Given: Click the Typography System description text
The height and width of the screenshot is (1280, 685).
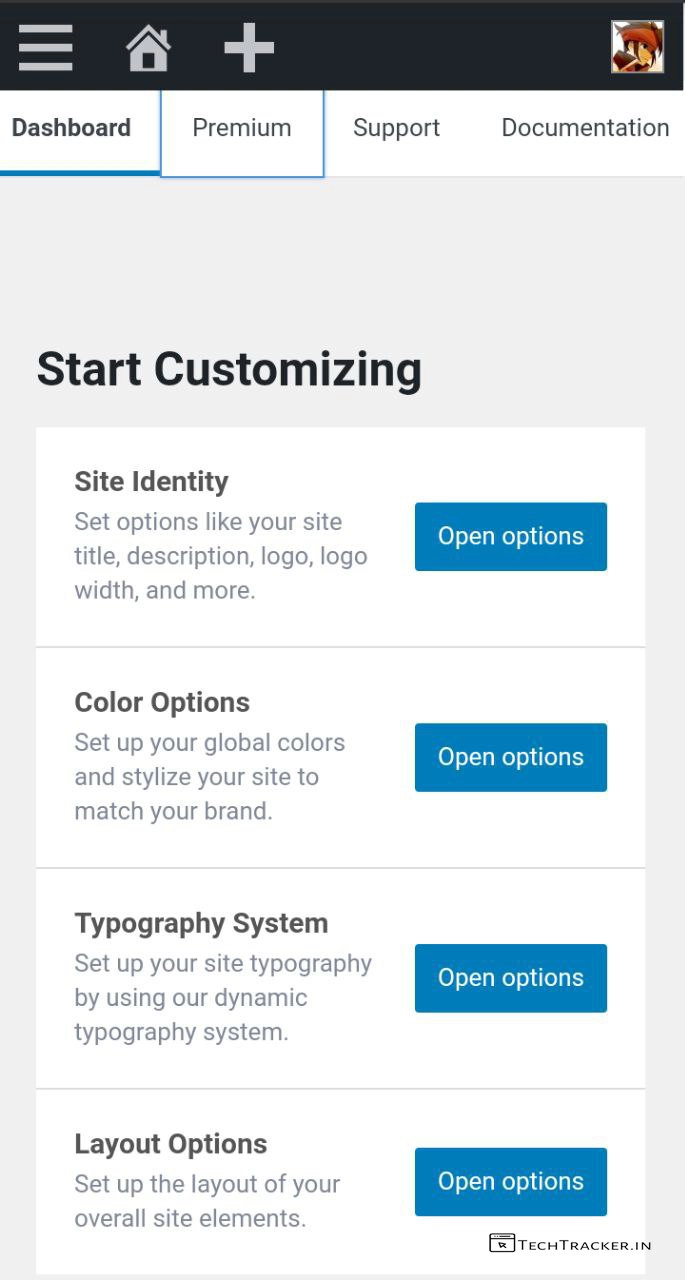Looking at the screenshot, I should pos(222,998).
